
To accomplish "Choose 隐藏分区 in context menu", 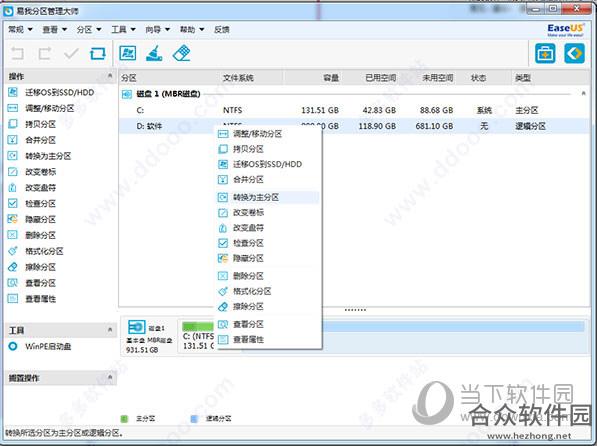I will 268,258.
